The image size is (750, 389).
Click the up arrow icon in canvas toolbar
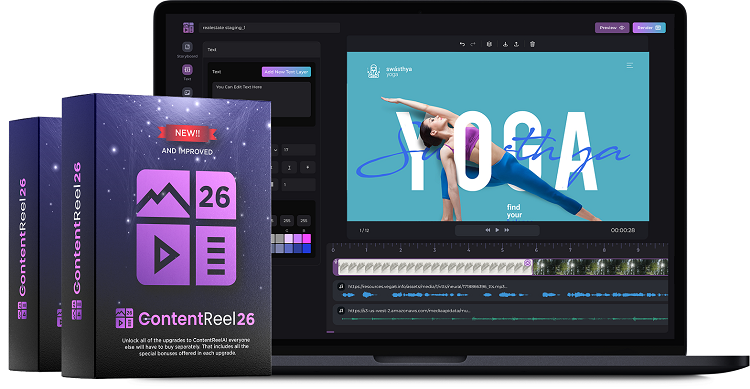[517, 44]
